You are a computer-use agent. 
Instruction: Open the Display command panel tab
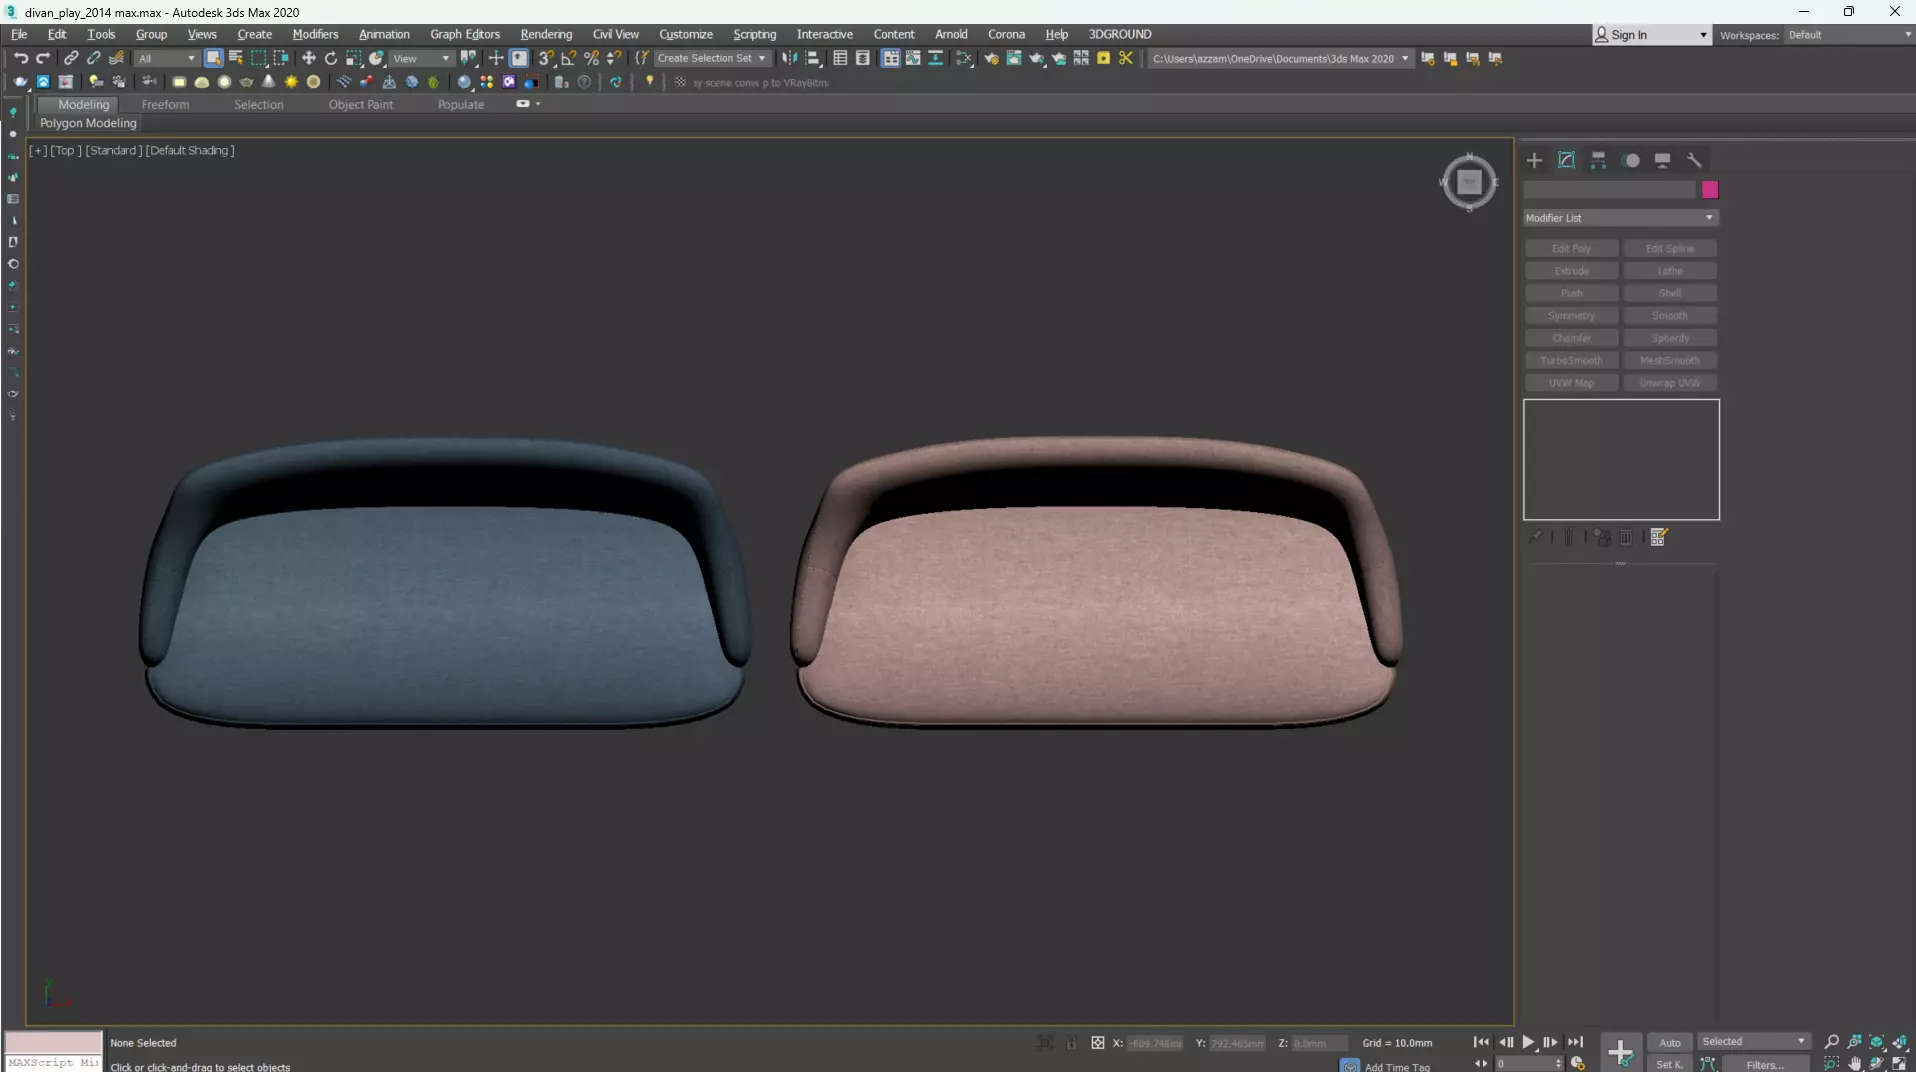[1662, 160]
